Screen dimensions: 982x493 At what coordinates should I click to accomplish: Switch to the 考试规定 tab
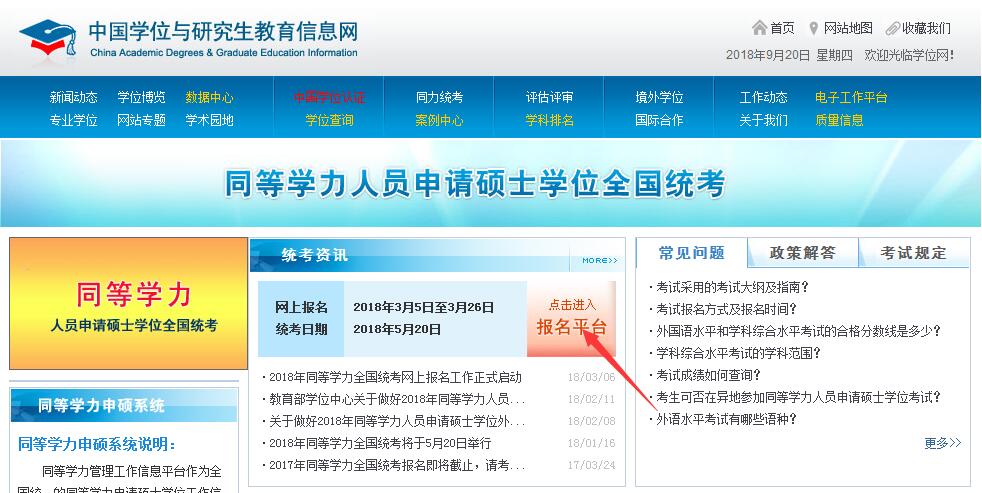[913, 253]
